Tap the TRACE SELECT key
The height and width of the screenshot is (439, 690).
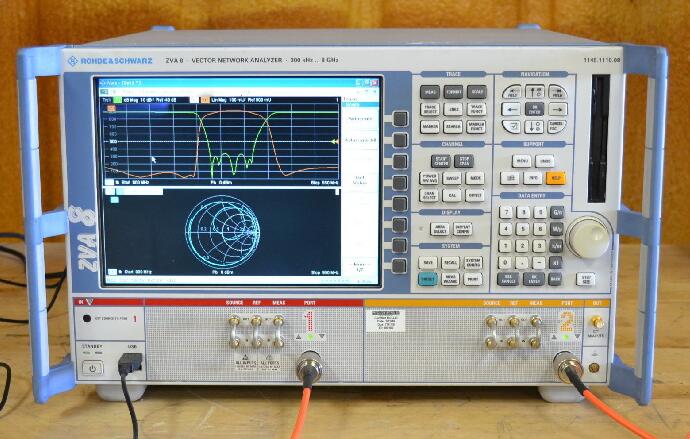(429, 109)
